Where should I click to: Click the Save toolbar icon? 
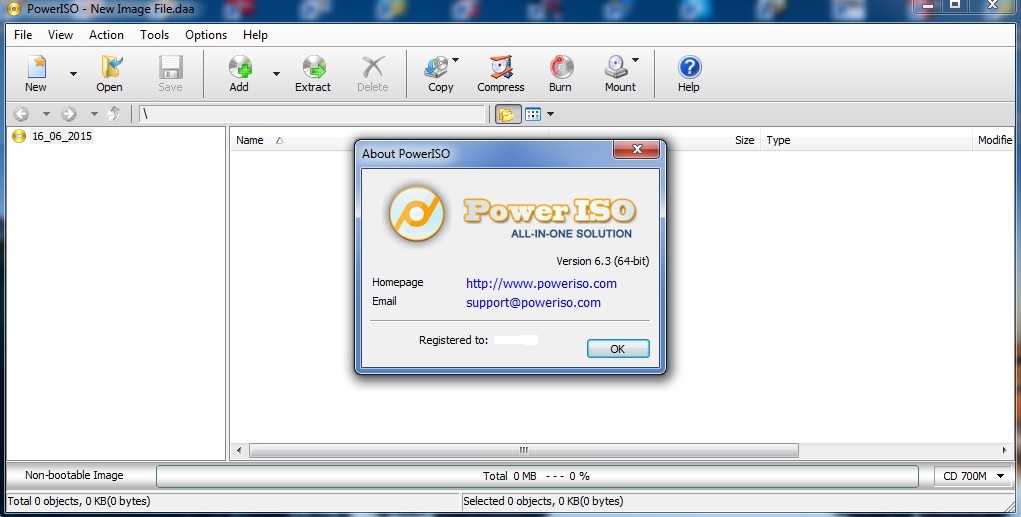[170, 74]
